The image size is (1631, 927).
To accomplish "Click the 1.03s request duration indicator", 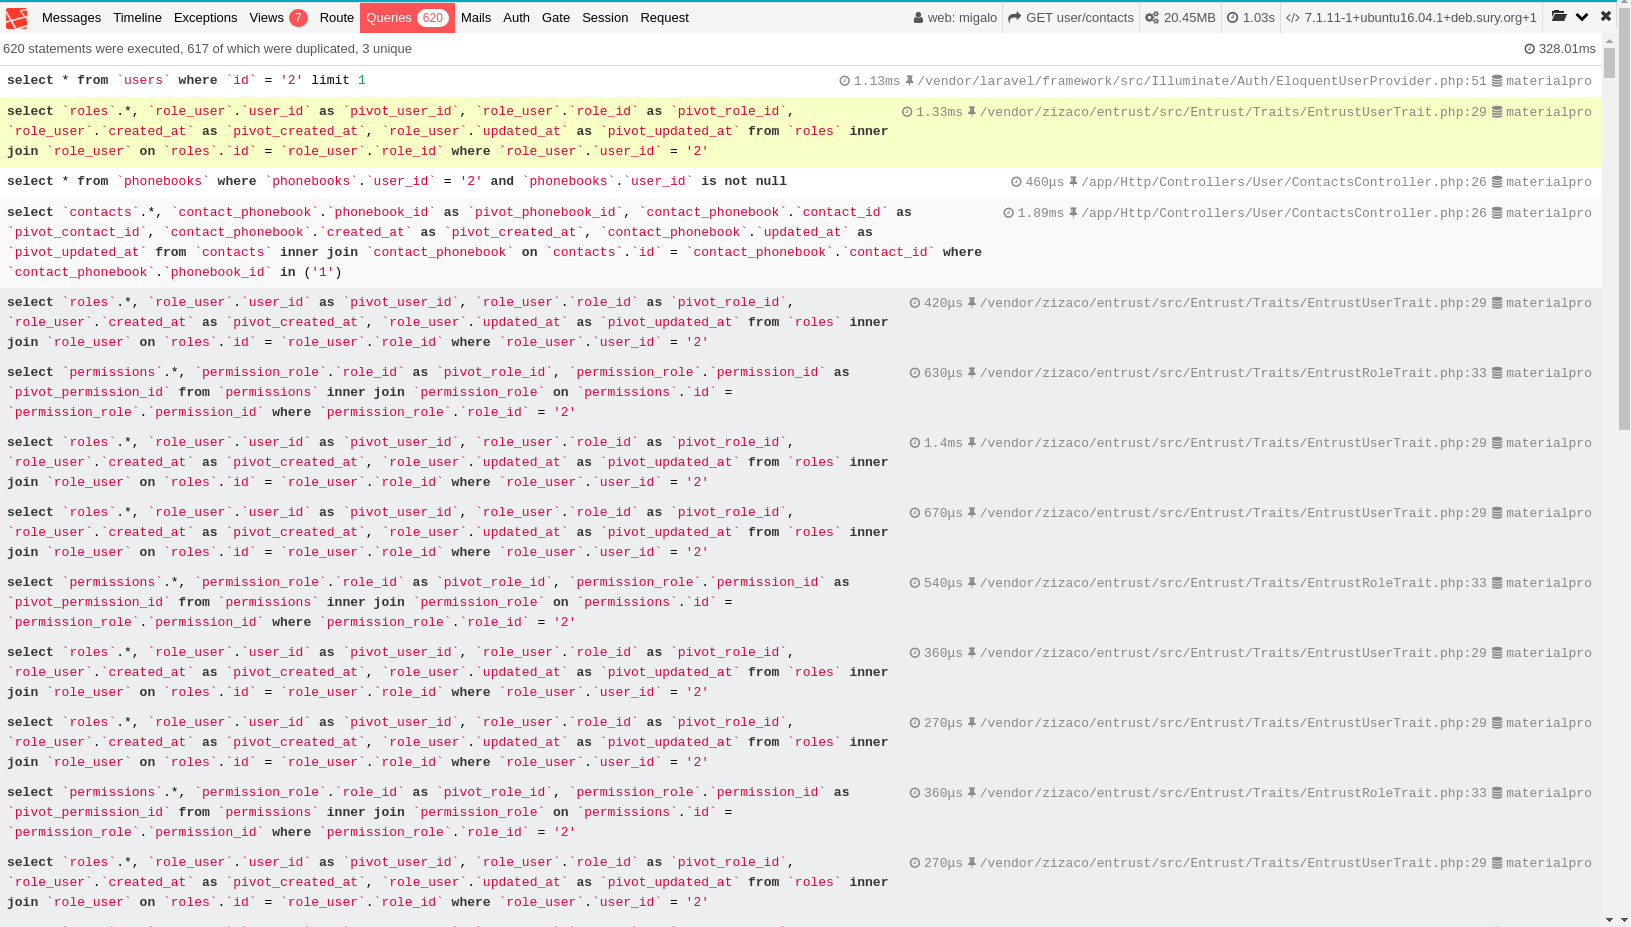I will (x=1251, y=18).
